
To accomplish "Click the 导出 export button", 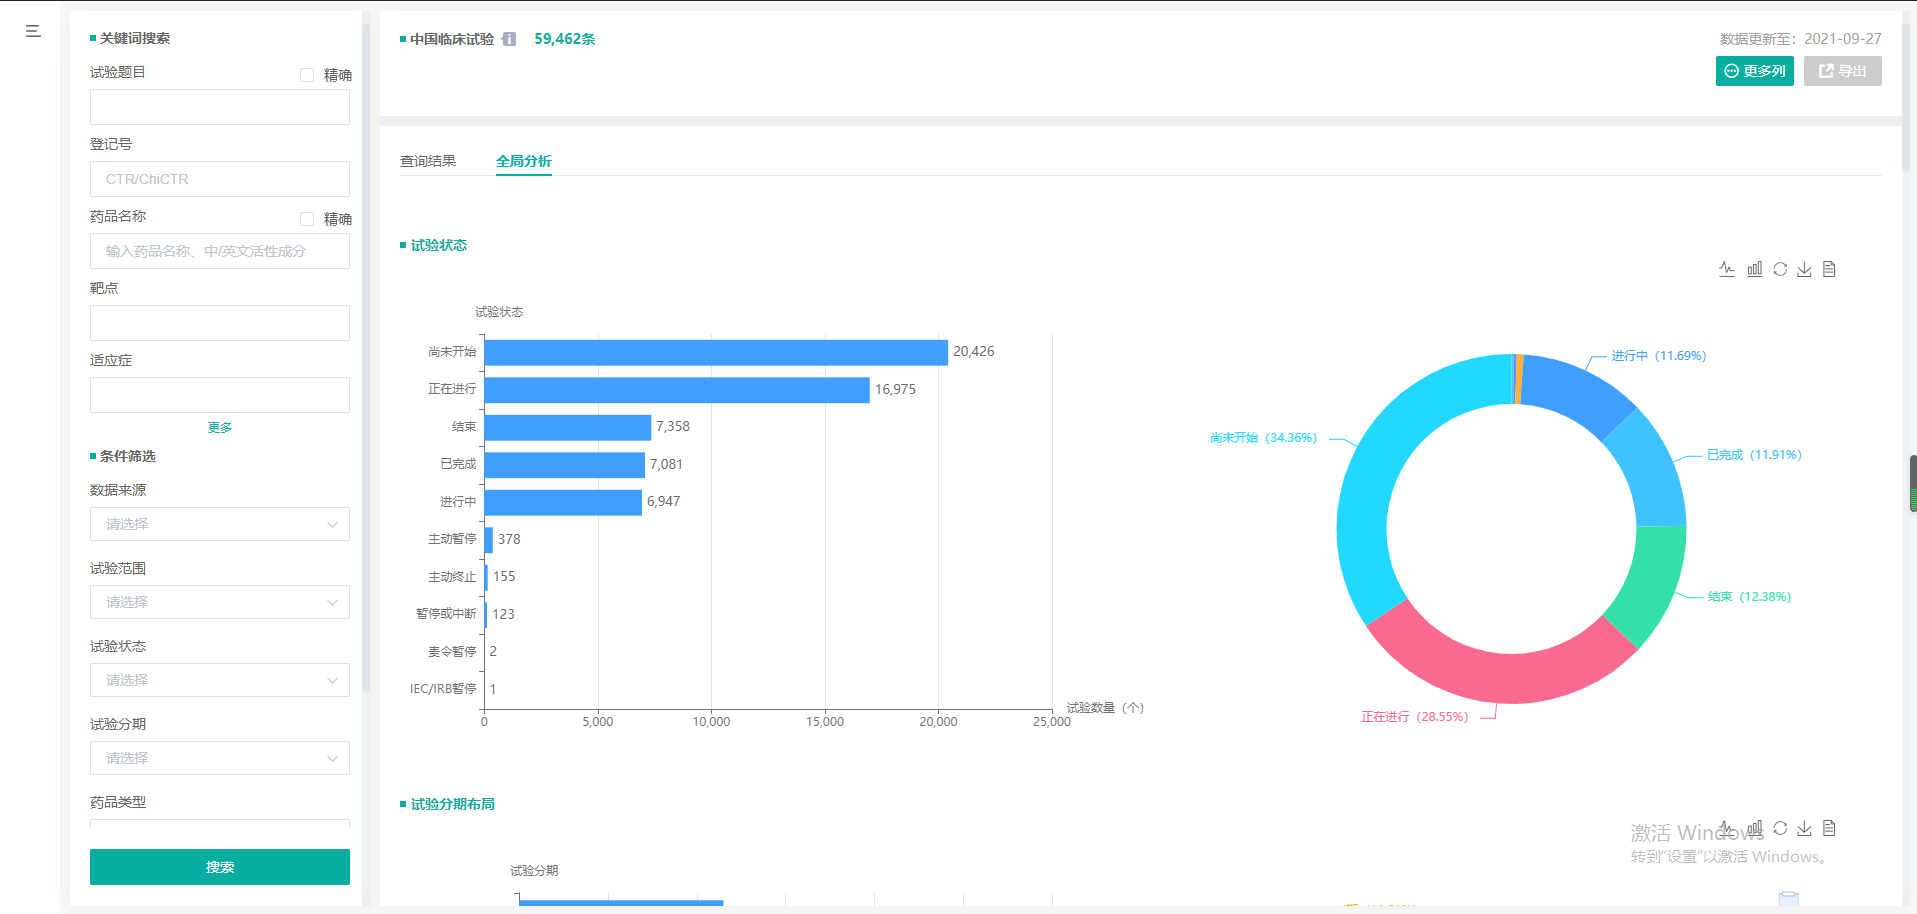I will (1843, 71).
